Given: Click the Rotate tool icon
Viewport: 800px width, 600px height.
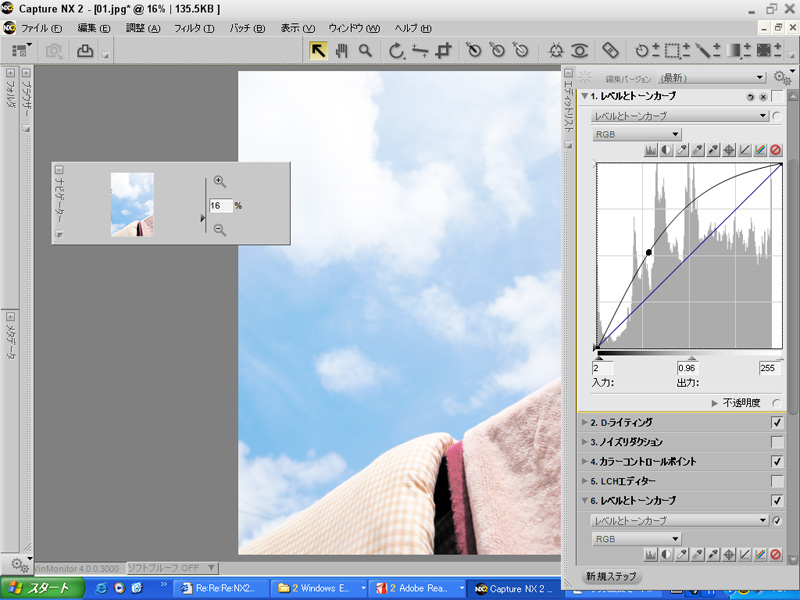Looking at the screenshot, I should [x=397, y=50].
